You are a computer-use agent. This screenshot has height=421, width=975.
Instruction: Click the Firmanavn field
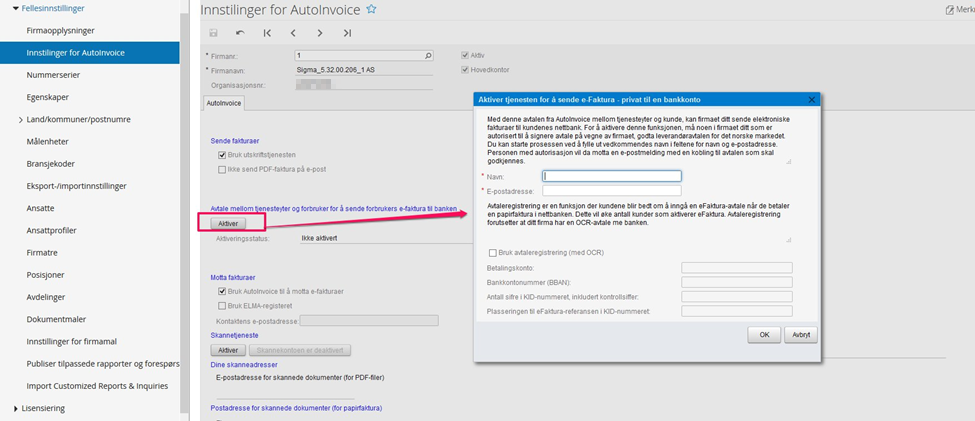[x=364, y=70]
